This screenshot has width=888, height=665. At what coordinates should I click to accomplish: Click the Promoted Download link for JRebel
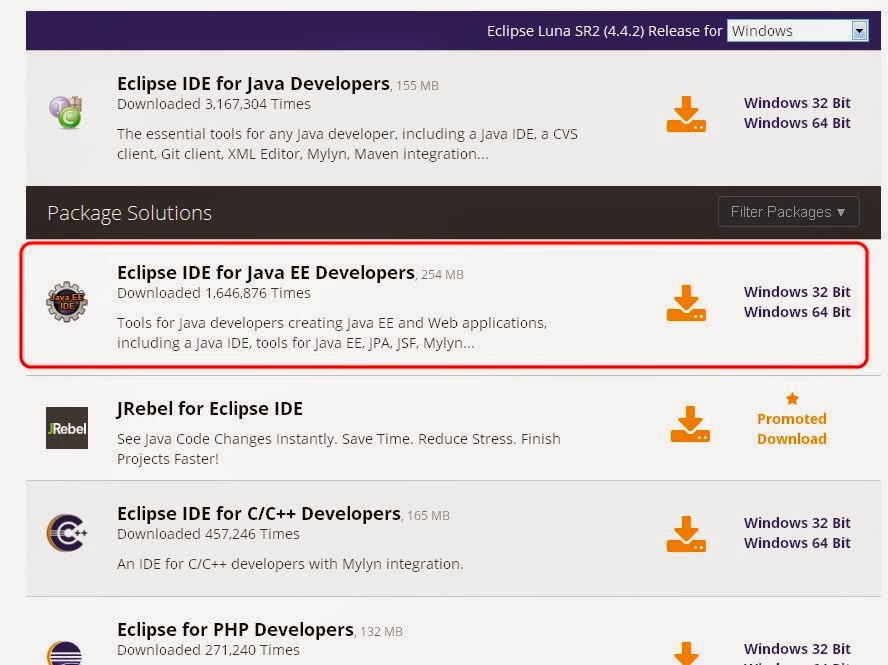click(791, 428)
